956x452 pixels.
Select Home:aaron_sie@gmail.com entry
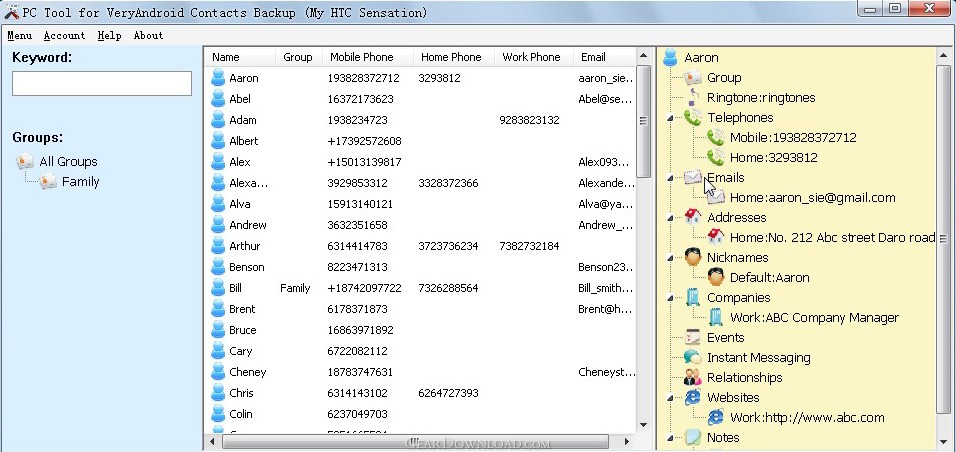(813, 198)
